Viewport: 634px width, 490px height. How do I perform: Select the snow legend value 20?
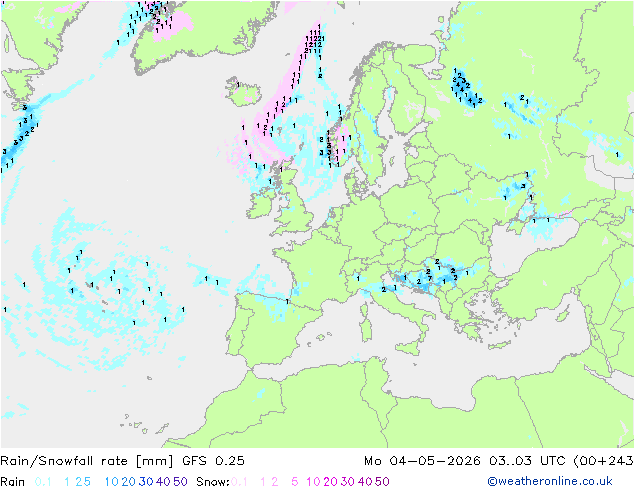330,482
